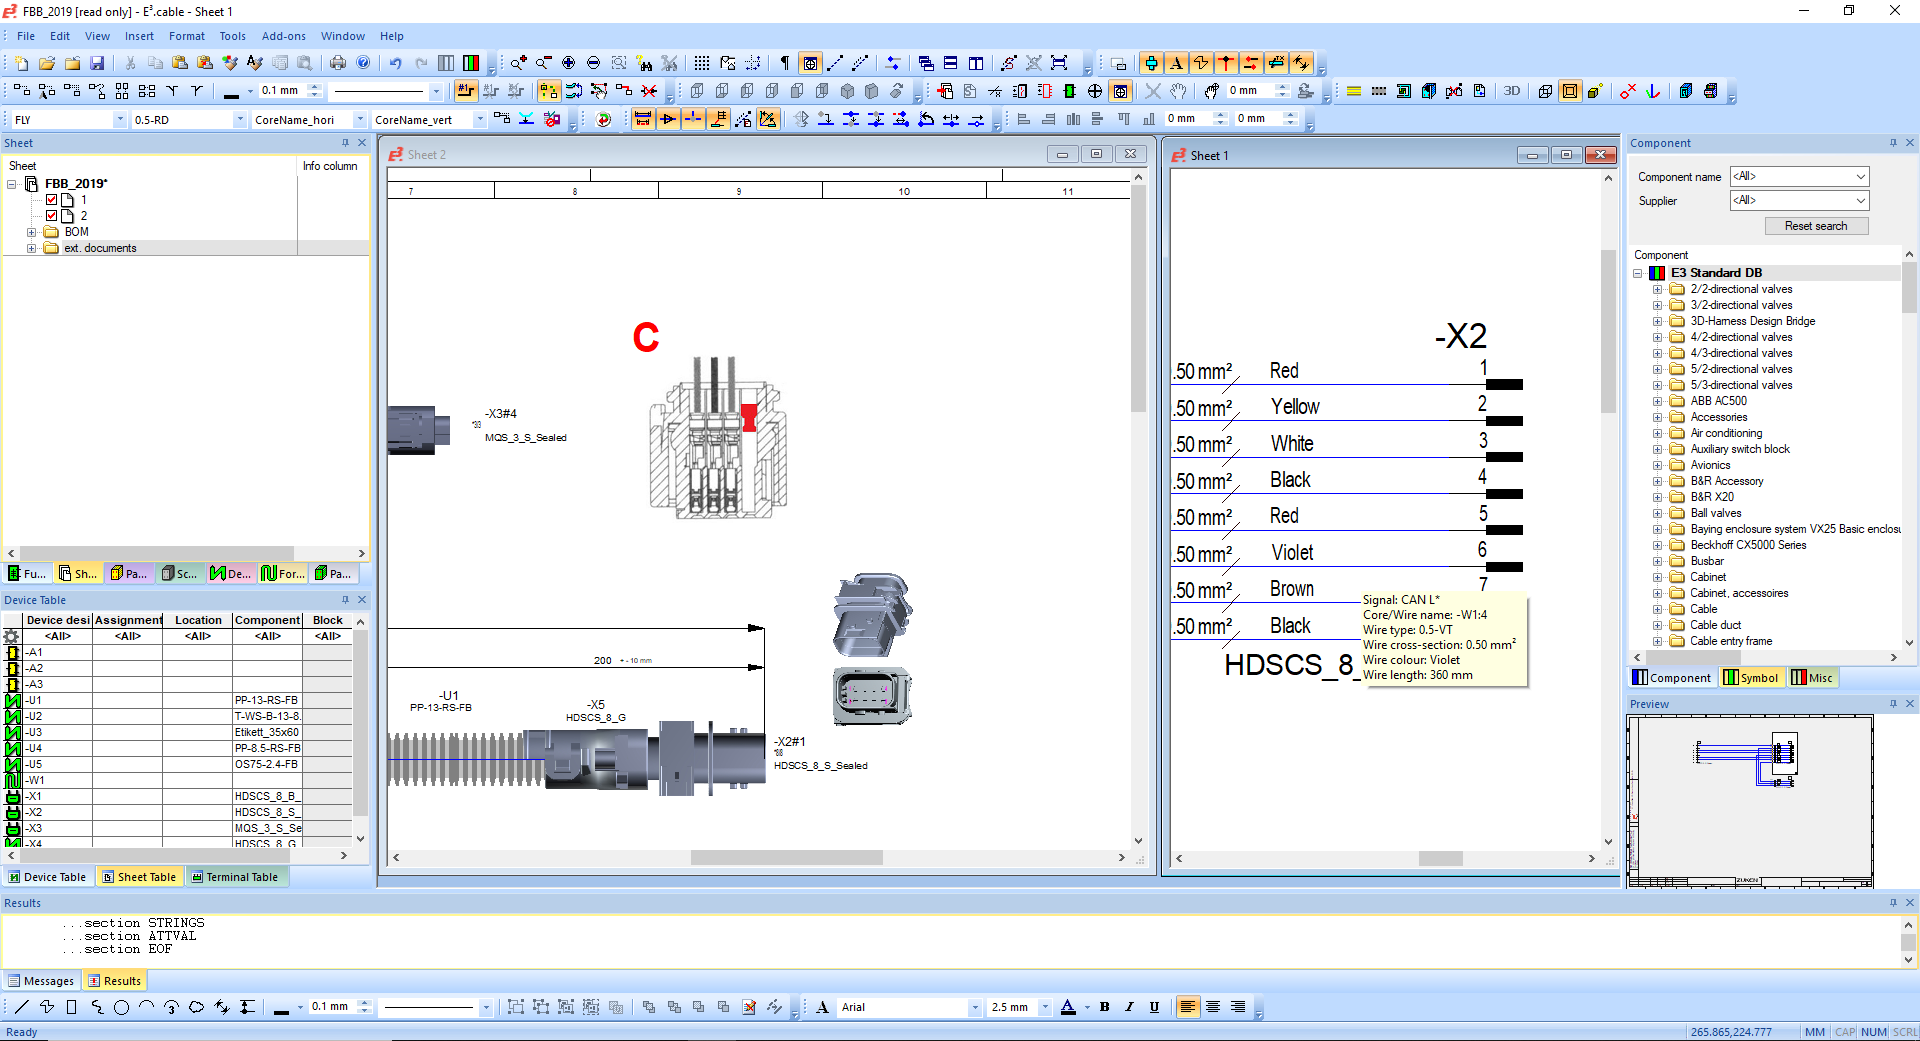
Task: Click the Bold text formatting icon
Action: [1105, 1007]
